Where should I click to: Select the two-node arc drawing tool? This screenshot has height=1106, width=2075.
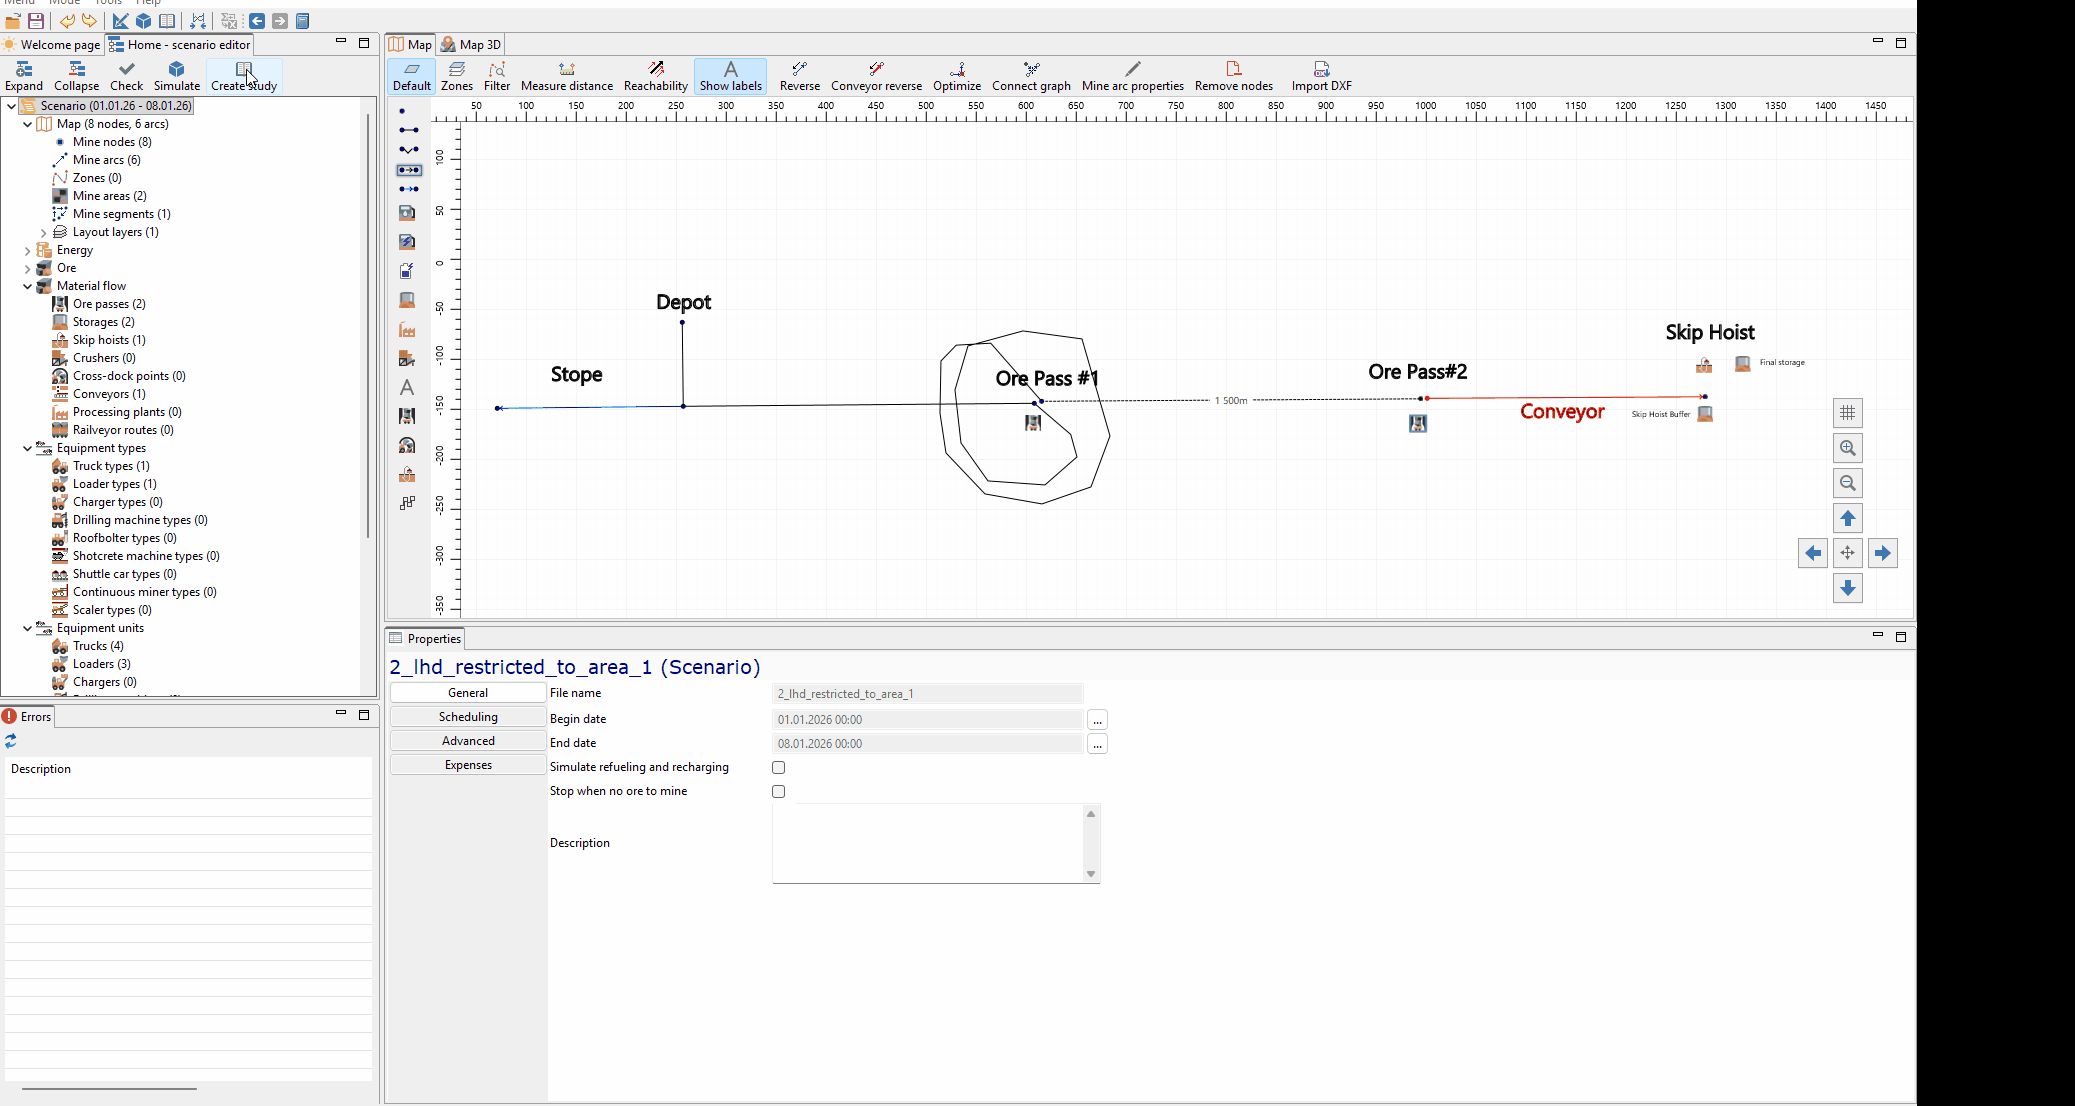click(x=409, y=130)
